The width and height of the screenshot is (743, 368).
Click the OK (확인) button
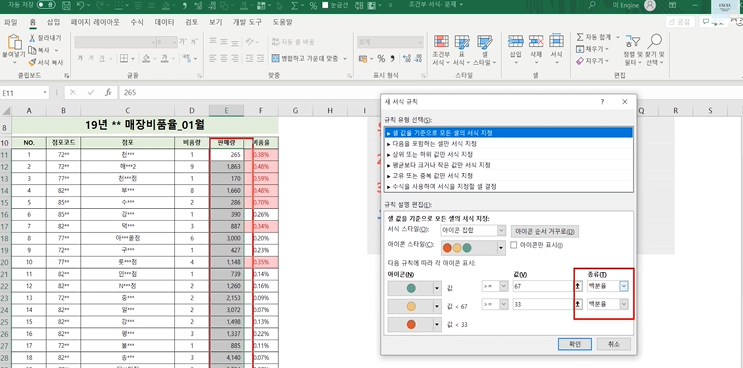(x=575, y=344)
